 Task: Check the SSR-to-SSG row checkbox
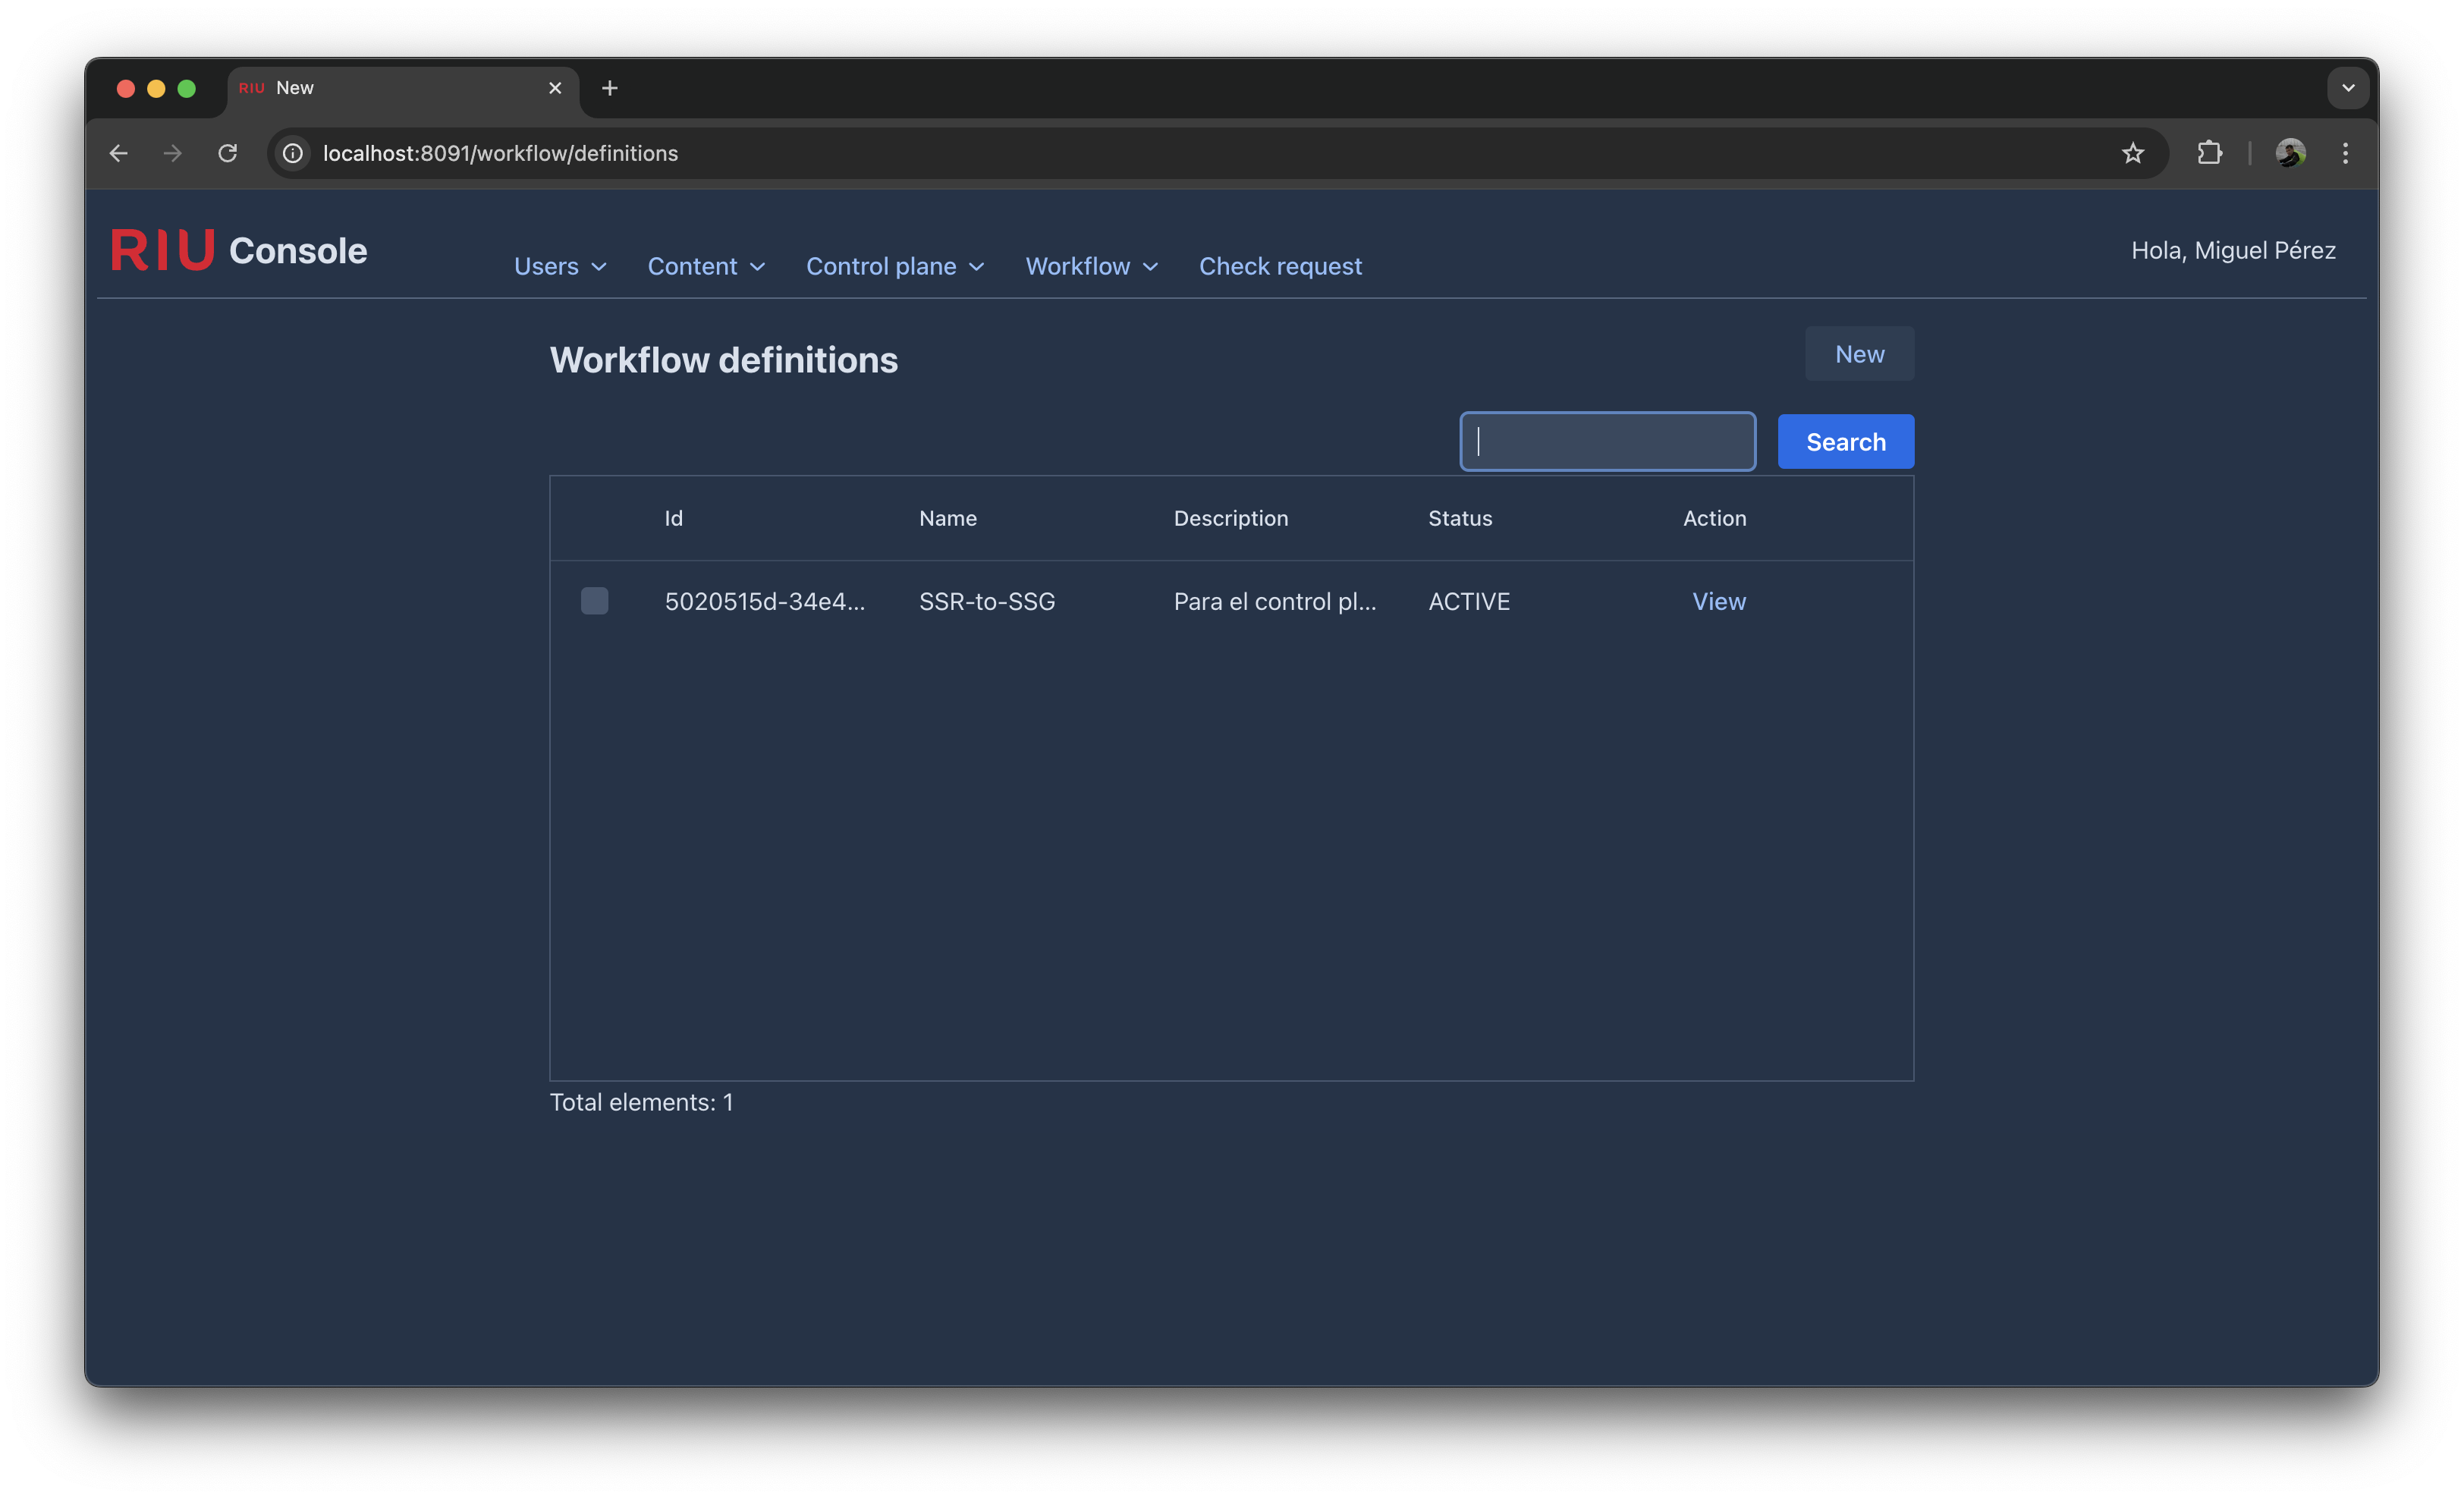(x=594, y=601)
